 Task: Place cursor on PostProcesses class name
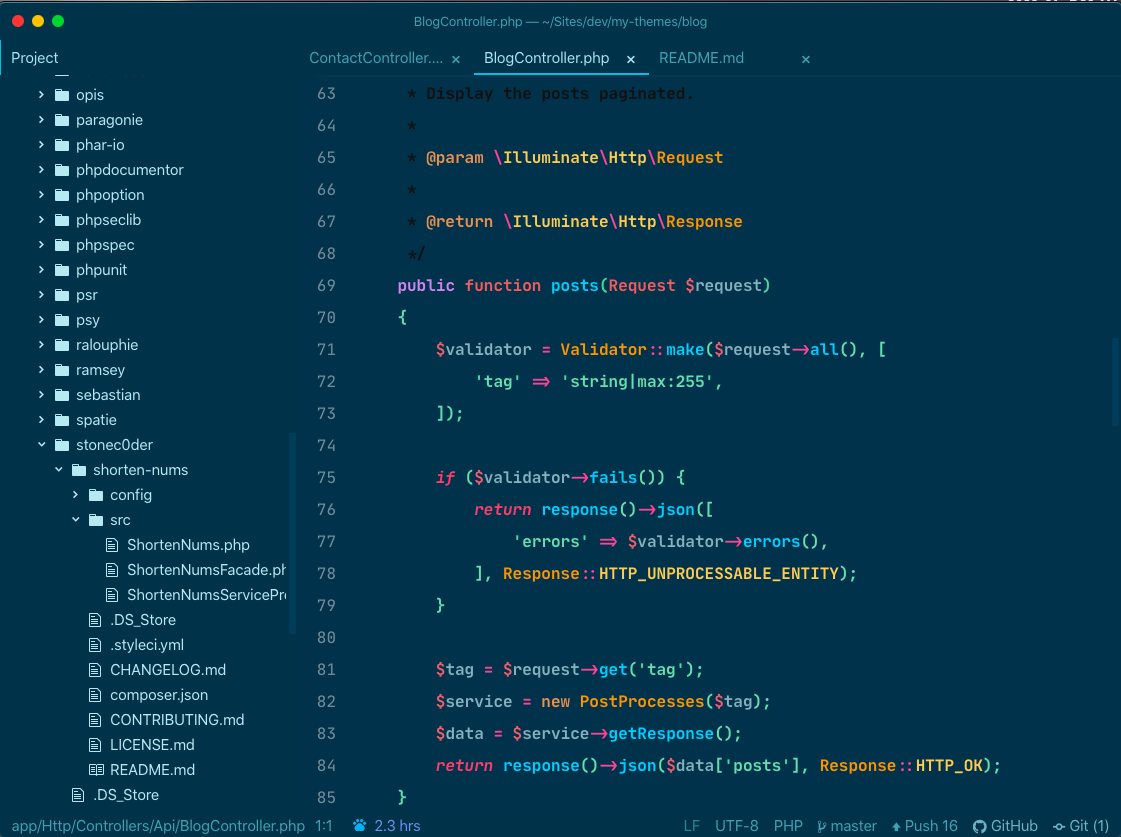point(641,702)
